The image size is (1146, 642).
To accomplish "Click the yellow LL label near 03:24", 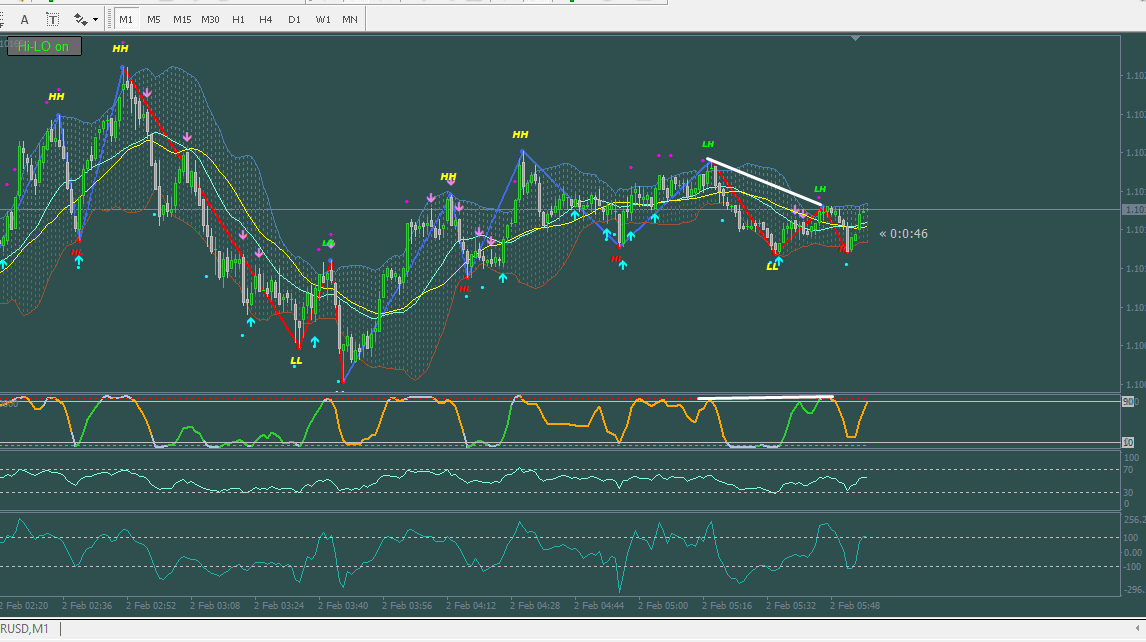I will click(296, 360).
